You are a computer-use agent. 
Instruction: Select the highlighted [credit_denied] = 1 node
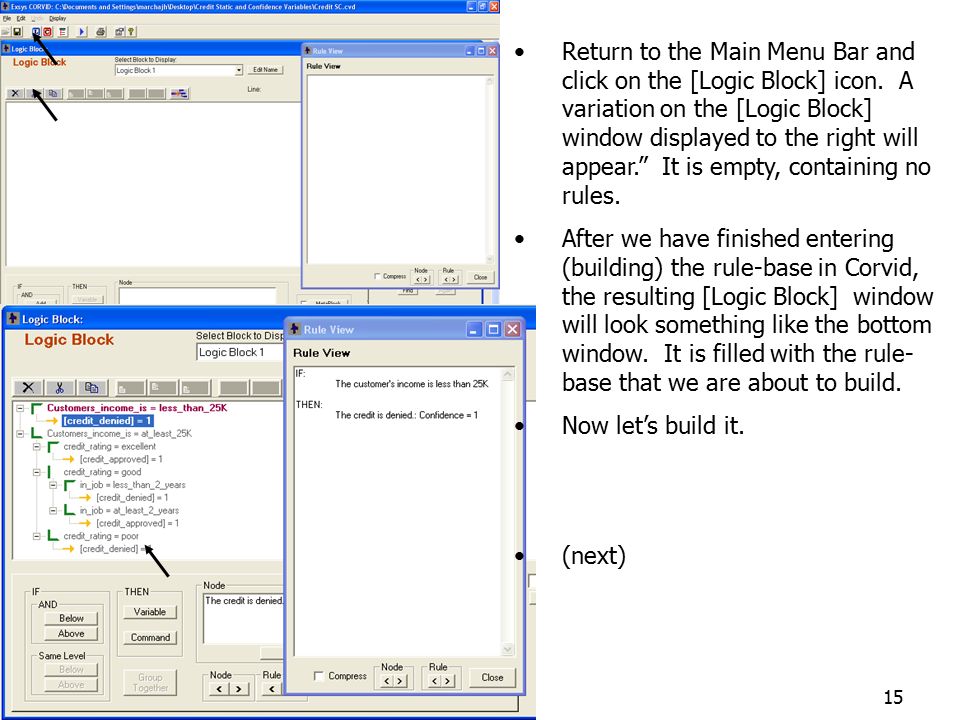107,421
